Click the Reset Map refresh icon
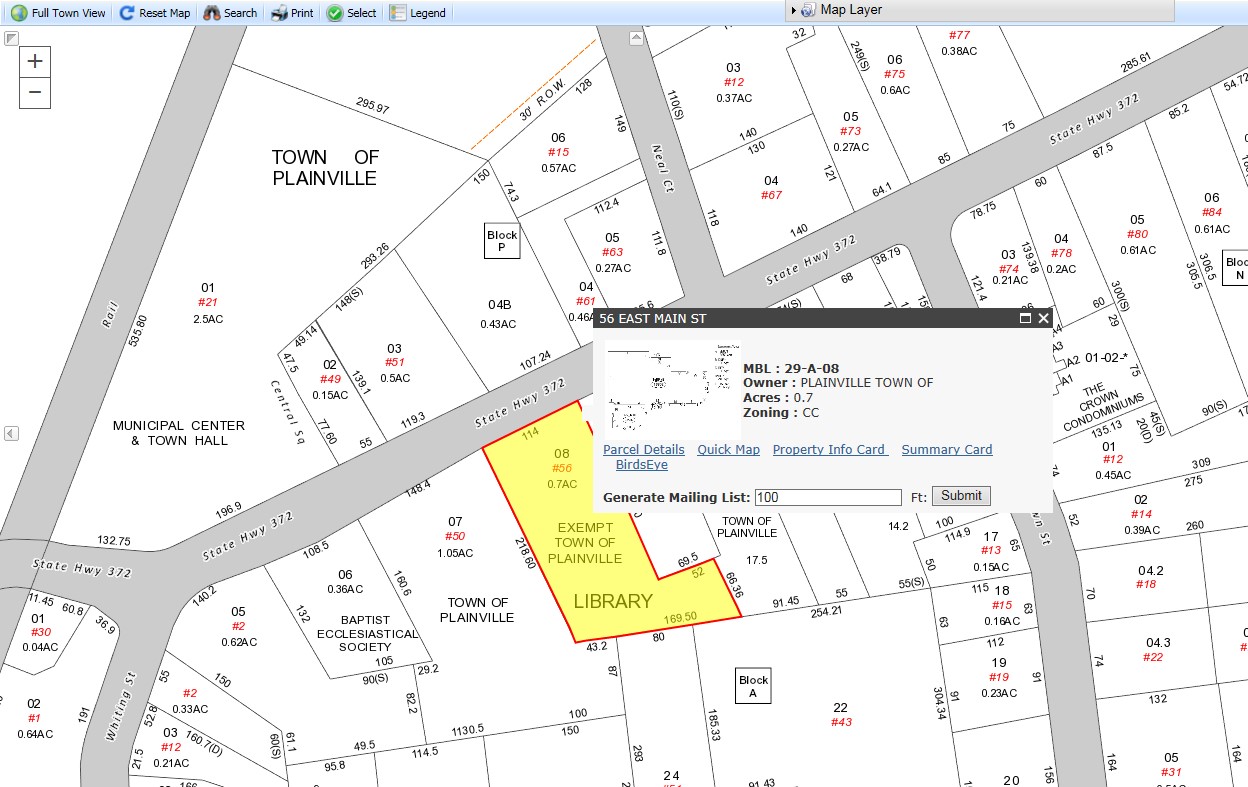The width and height of the screenshot is (1248, 787). [x=127, y=13]
